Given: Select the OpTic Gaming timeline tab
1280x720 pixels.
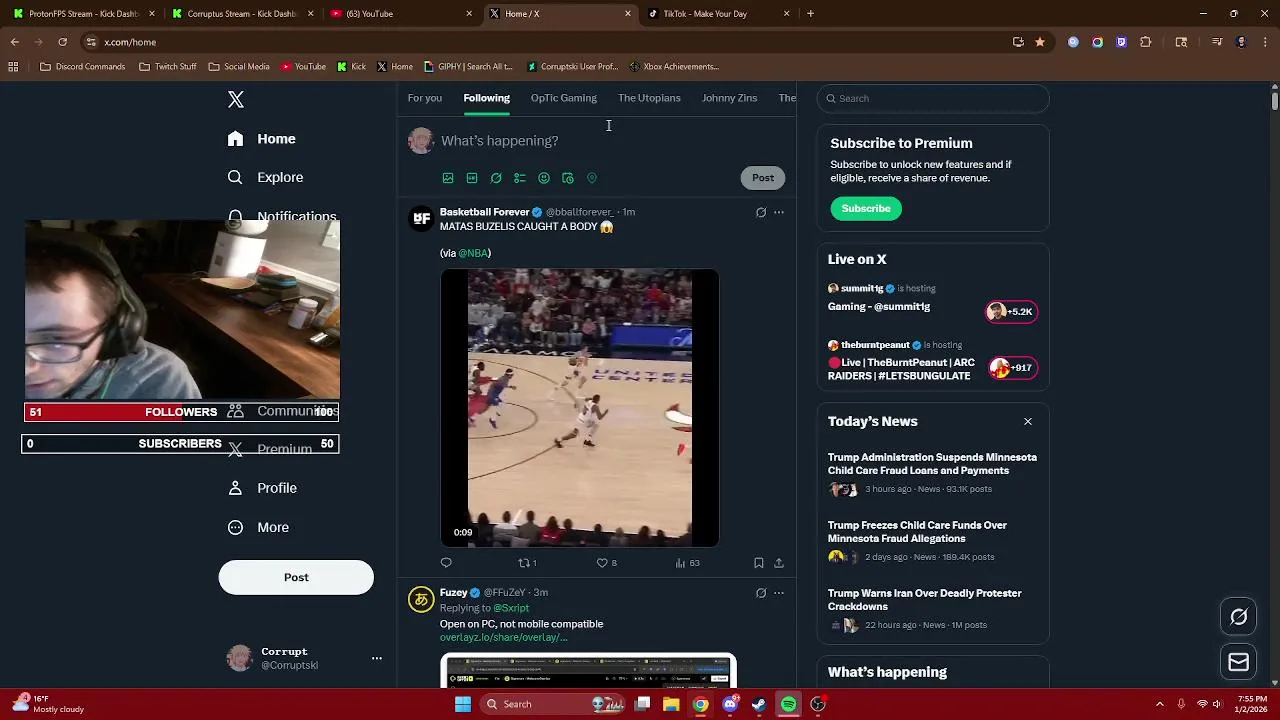Looking at the screenshot, I should (x=564, y=98).
